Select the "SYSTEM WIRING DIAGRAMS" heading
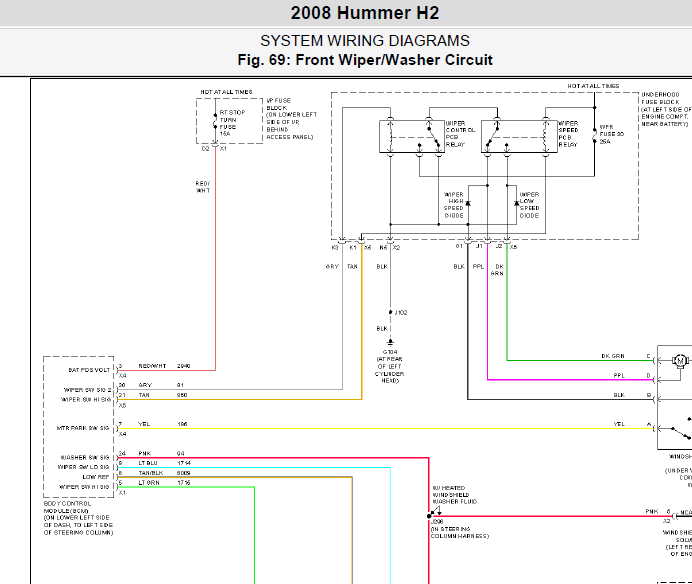 [x=365, y=41]
